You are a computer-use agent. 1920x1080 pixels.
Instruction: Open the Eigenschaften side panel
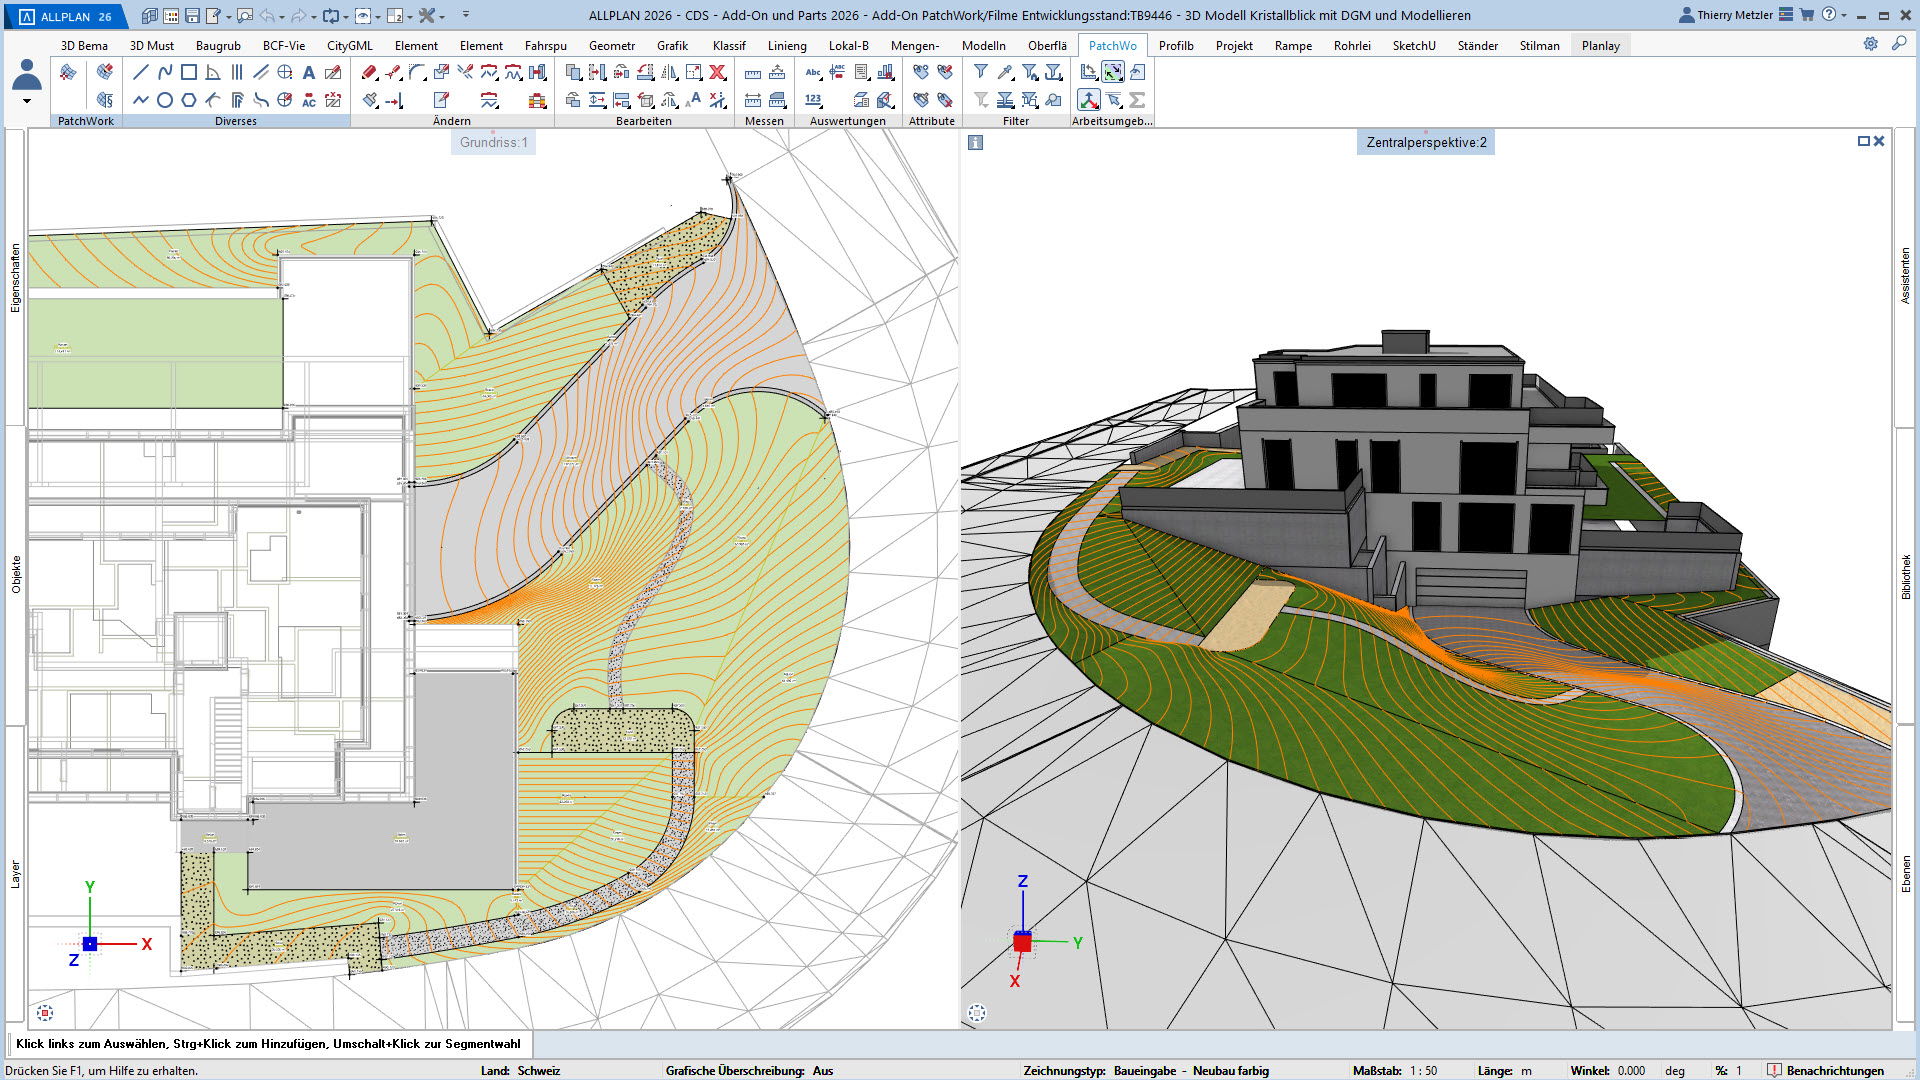tap(15, 278)
